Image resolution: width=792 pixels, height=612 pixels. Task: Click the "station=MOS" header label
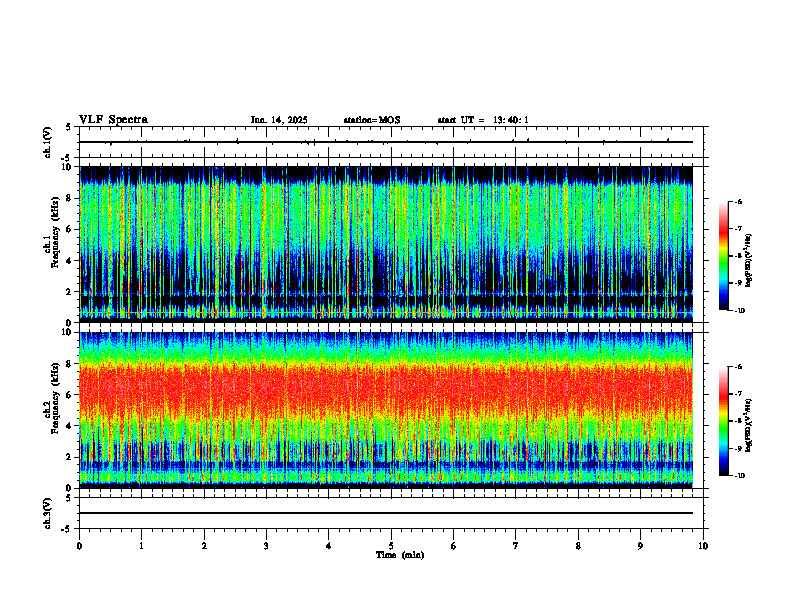click(x=372, y=120)
